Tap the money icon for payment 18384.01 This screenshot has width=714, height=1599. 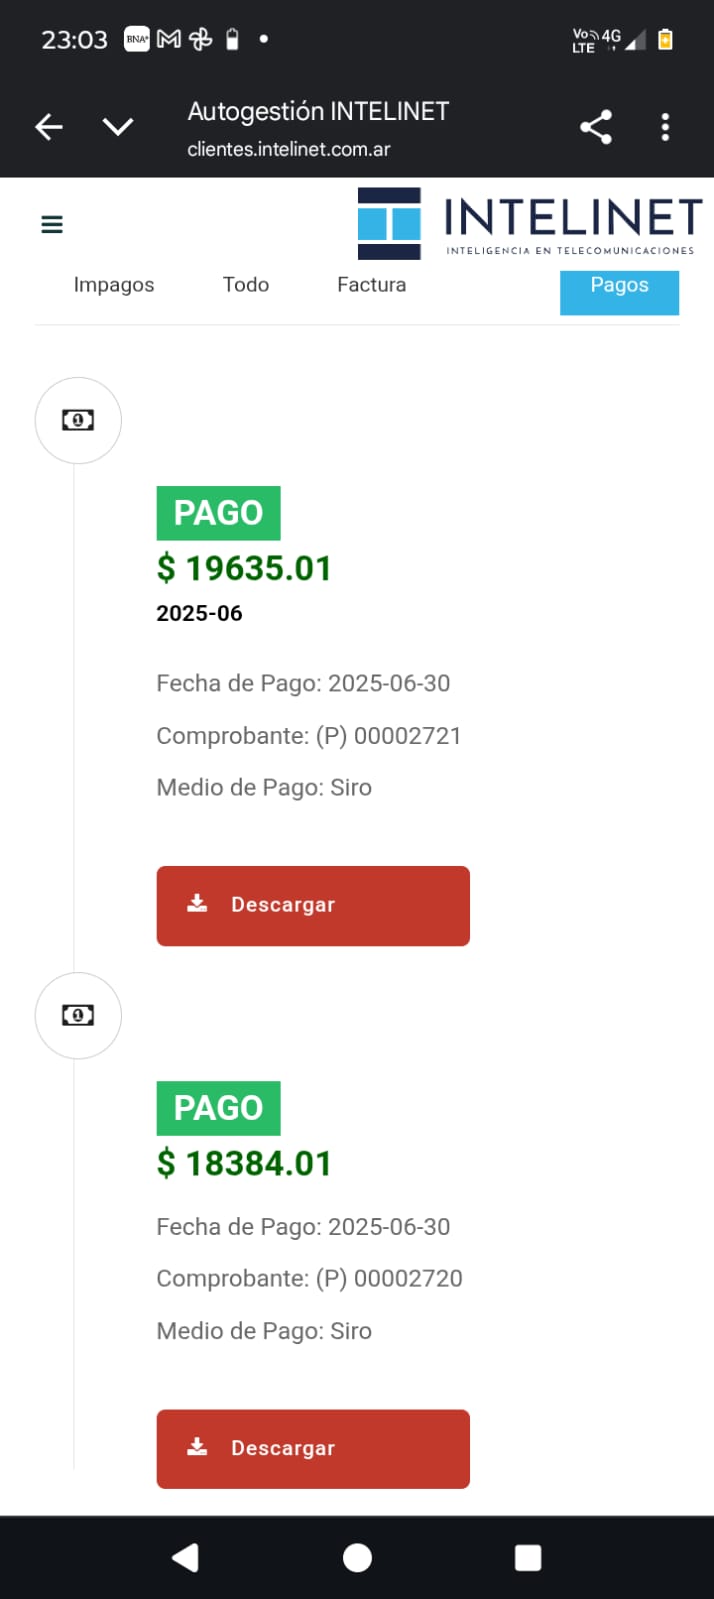(x=78, y=1016)
